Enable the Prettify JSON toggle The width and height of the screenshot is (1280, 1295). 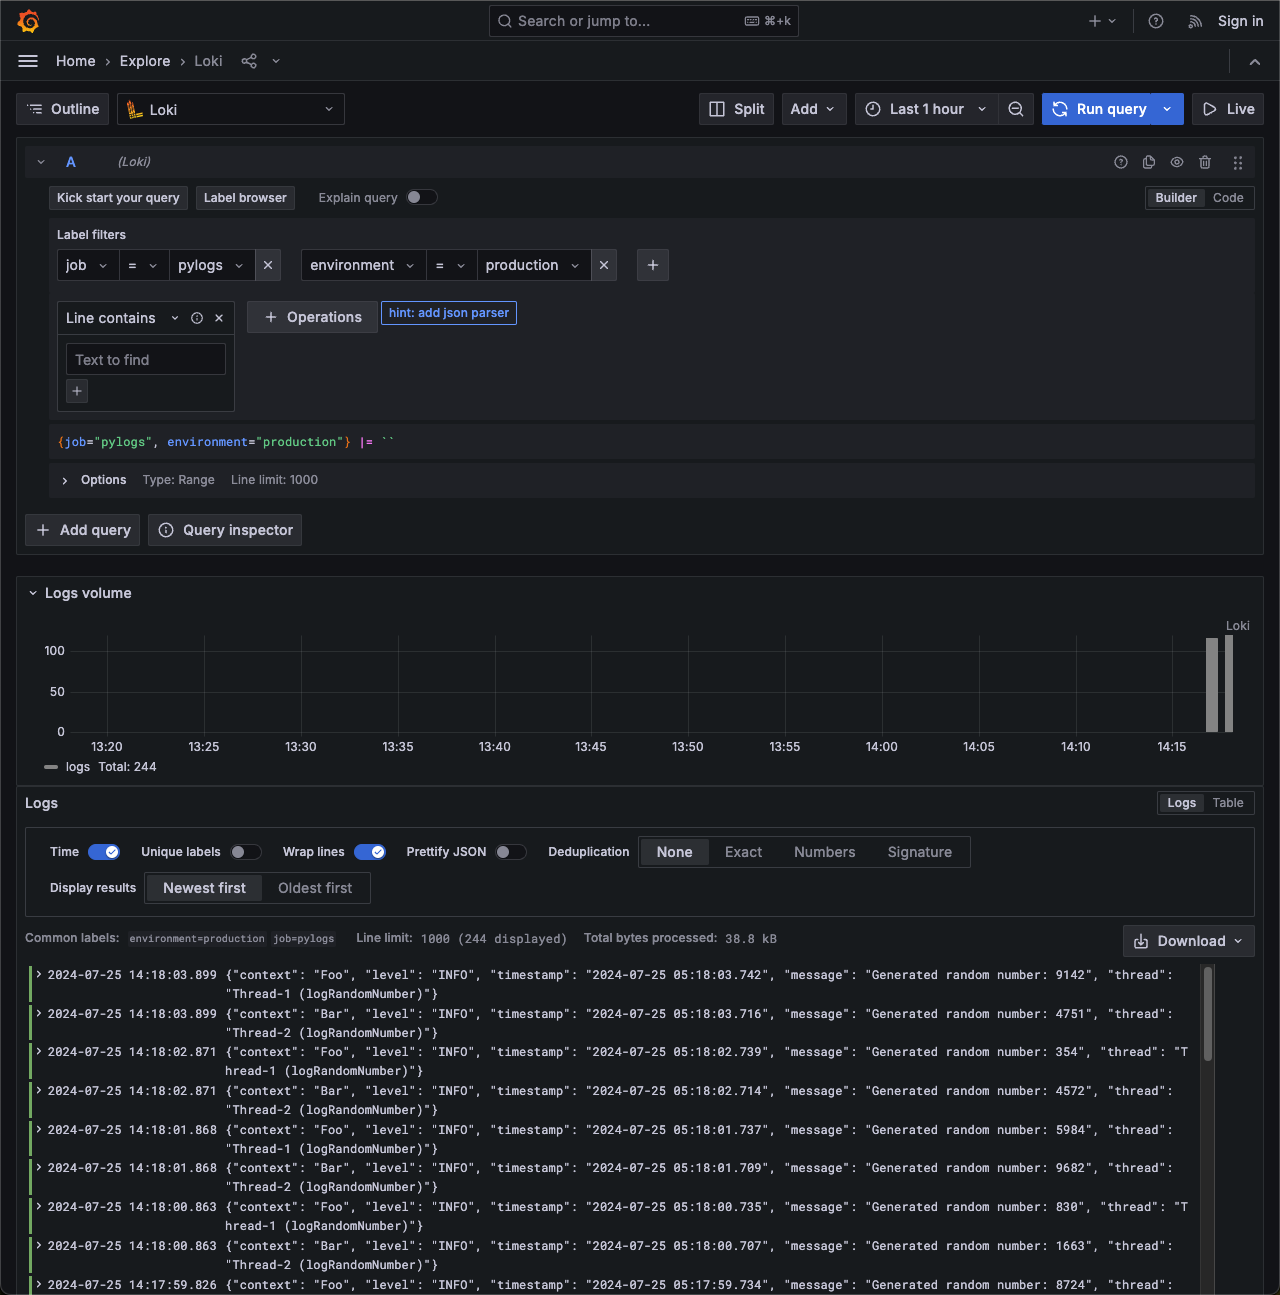(x=510, y=851)
